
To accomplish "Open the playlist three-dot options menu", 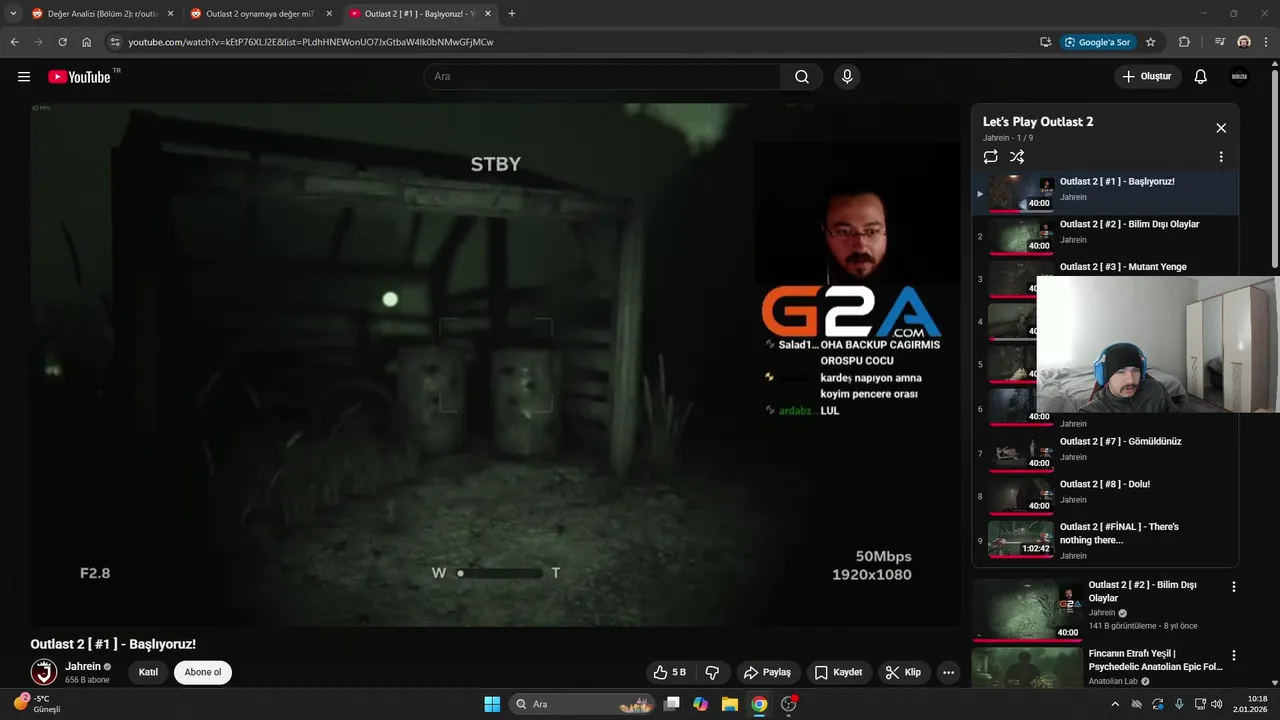I will tap(1221, 157).
